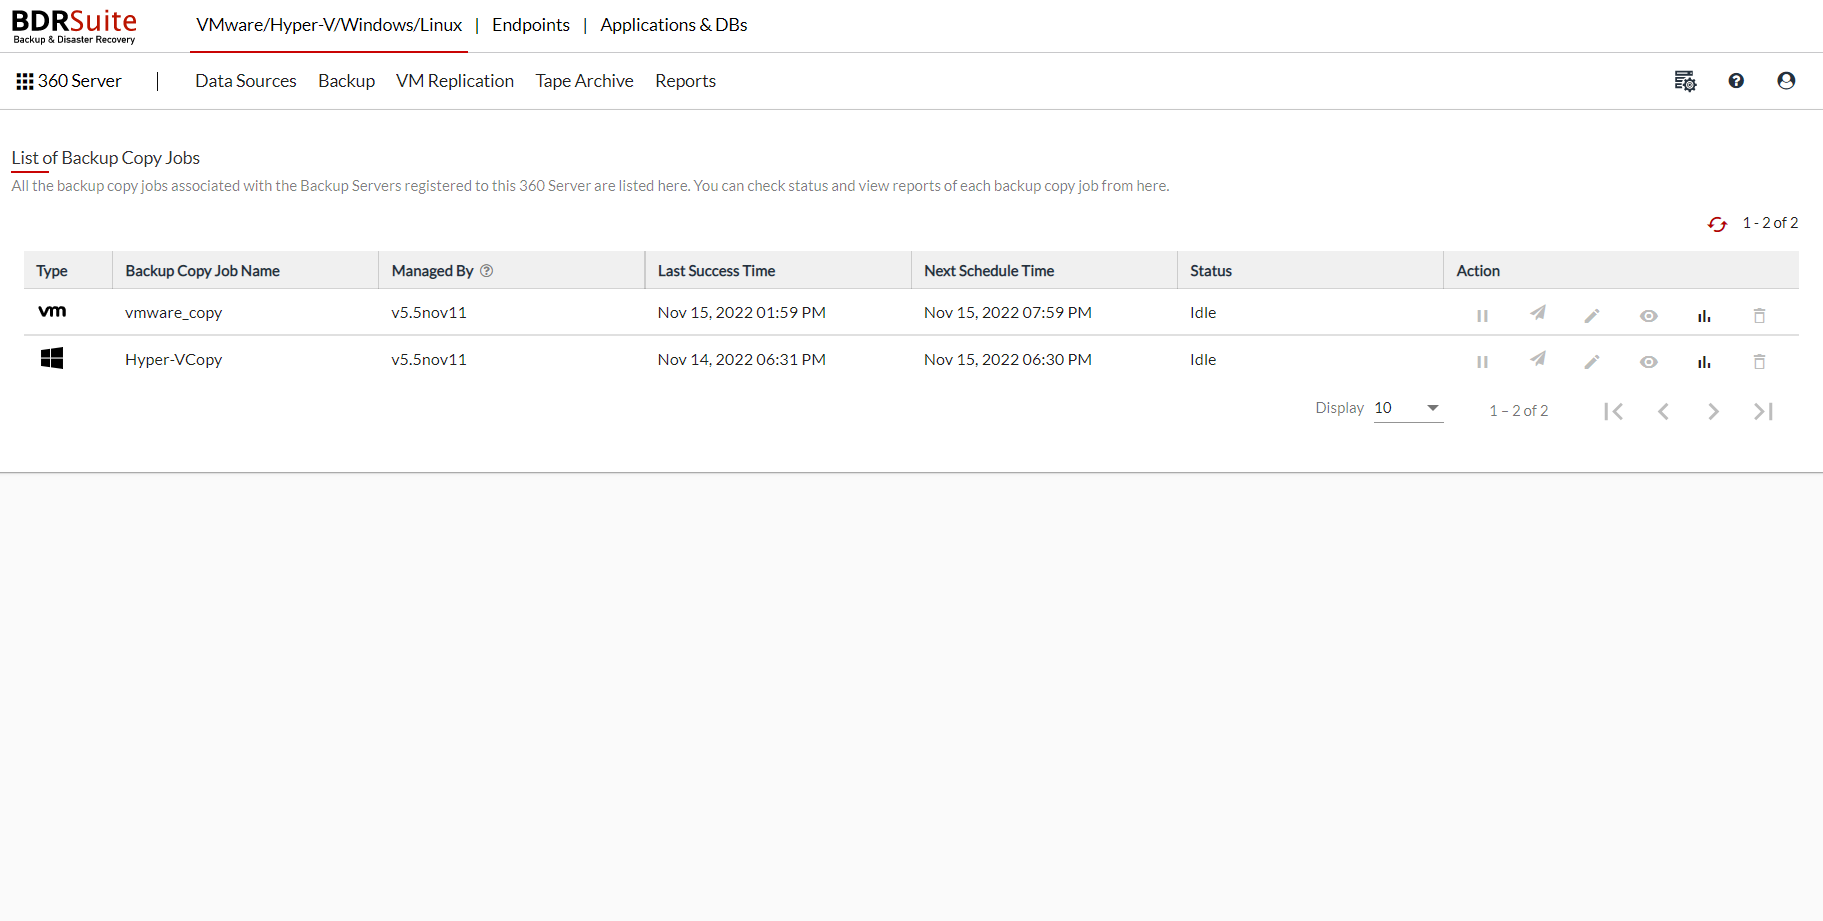Click the Status column header
Image resolution: width=1823 pixels, height=921 pixels.
pyautogui.click(x=1210, y=271)
